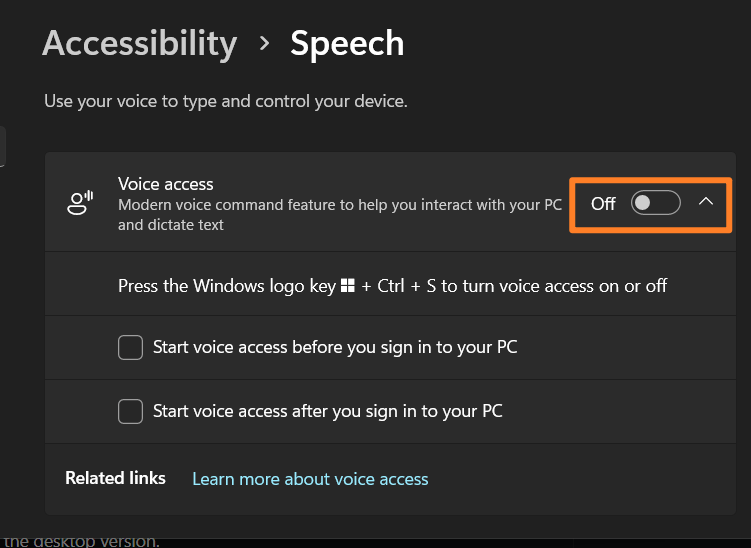
Task: Turn on the Voice access toggle
Action: (x=655, y=203)
